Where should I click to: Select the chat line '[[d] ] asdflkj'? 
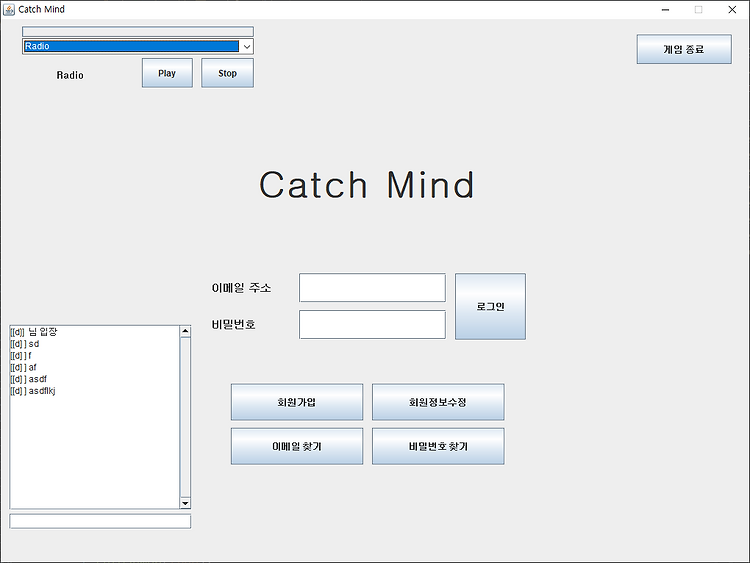(33, 391)
